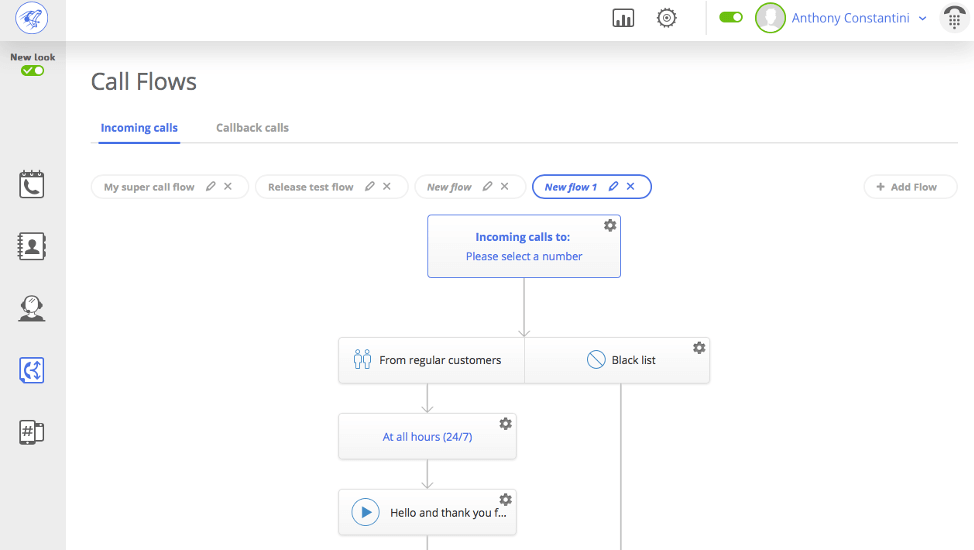
Task: Toggle the New look switch
Action: tap(32, 71)
